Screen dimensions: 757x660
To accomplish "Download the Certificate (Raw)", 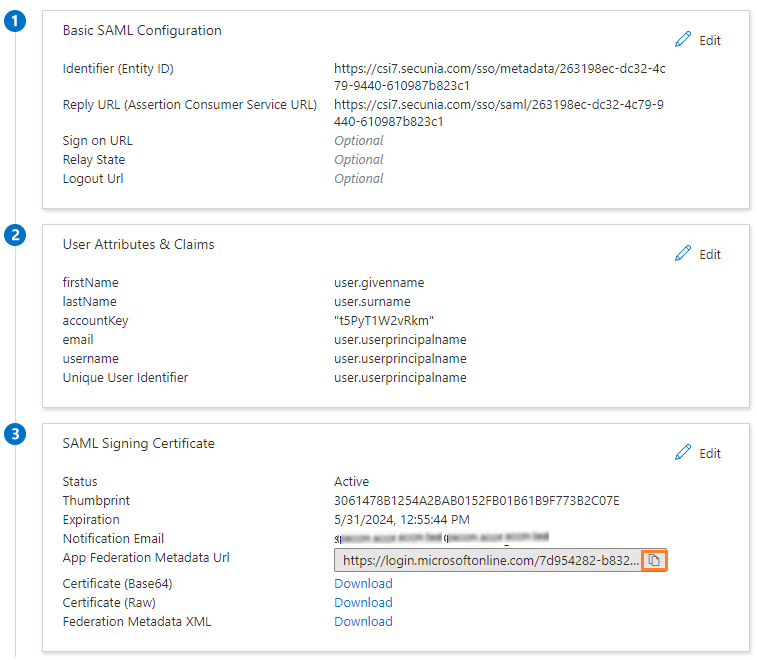I will click(x=363, y=603).
